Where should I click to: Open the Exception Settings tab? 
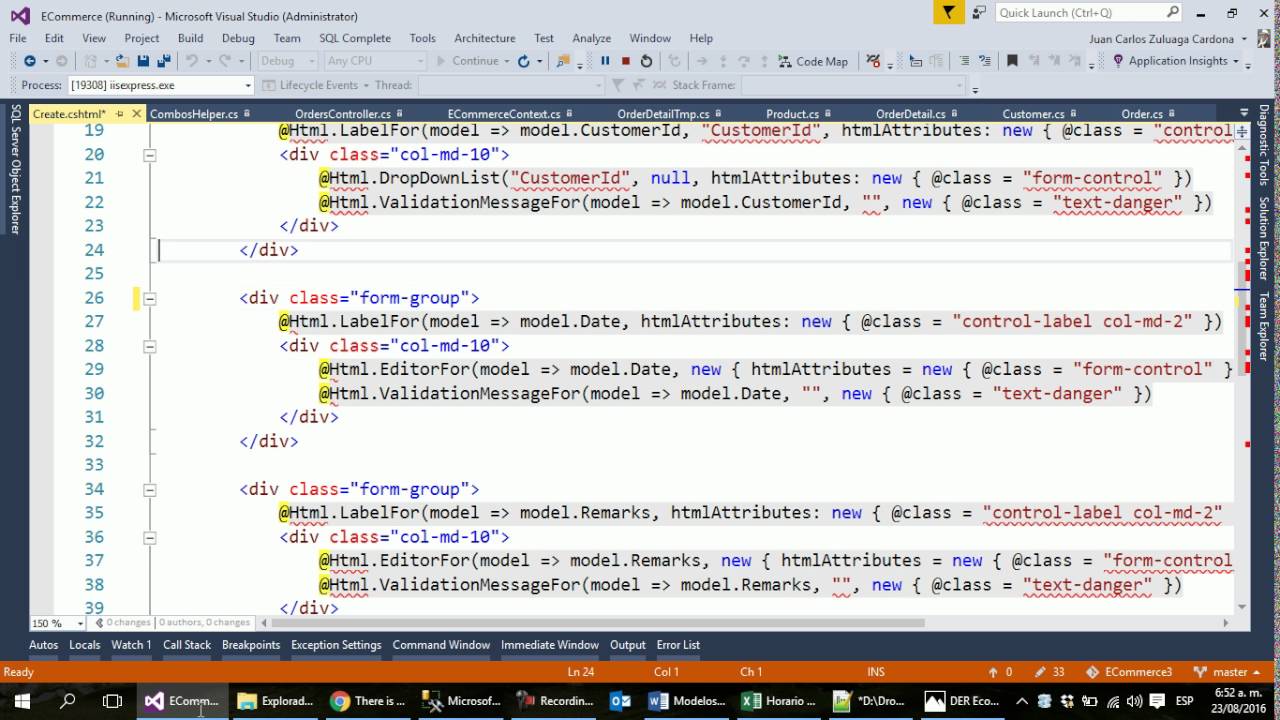(x=336, y=645)
